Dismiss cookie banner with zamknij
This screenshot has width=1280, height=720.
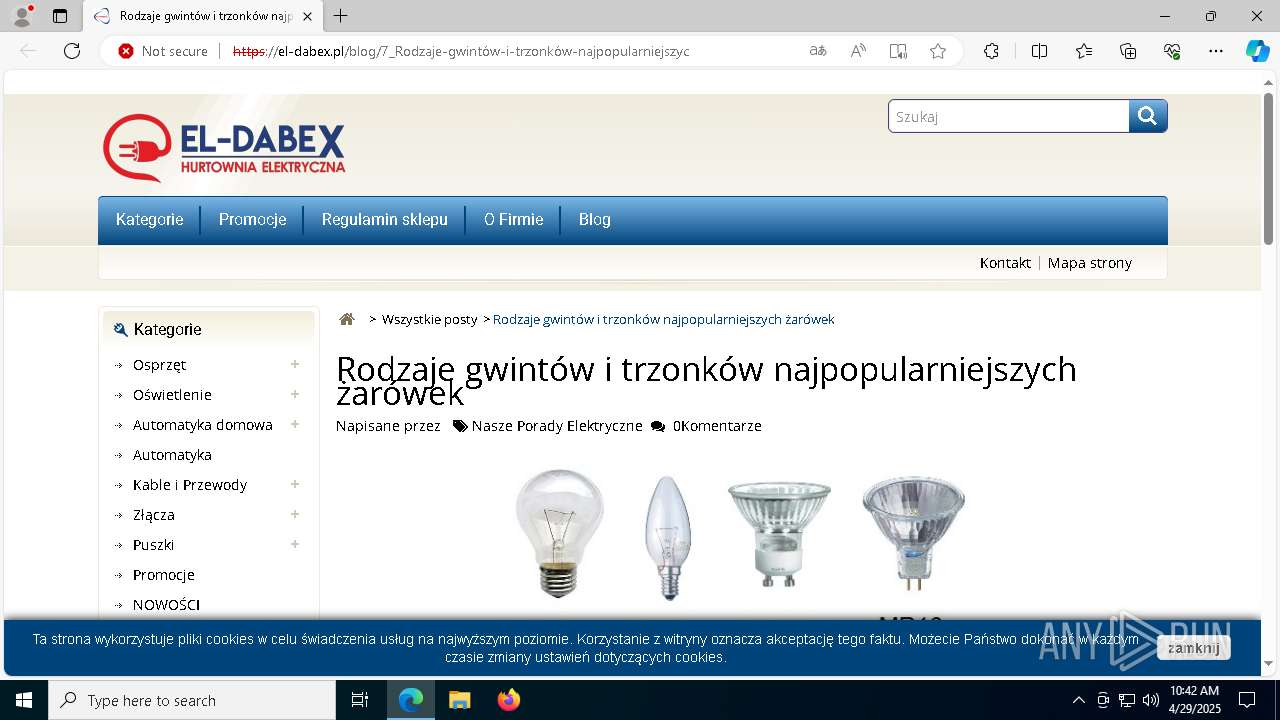click(x=1193, y=648)
